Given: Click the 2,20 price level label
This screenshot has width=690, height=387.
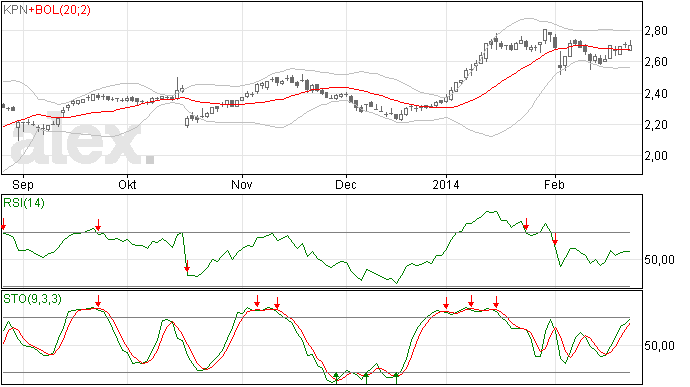Looking at the screenshot, I should pos(656,125).
